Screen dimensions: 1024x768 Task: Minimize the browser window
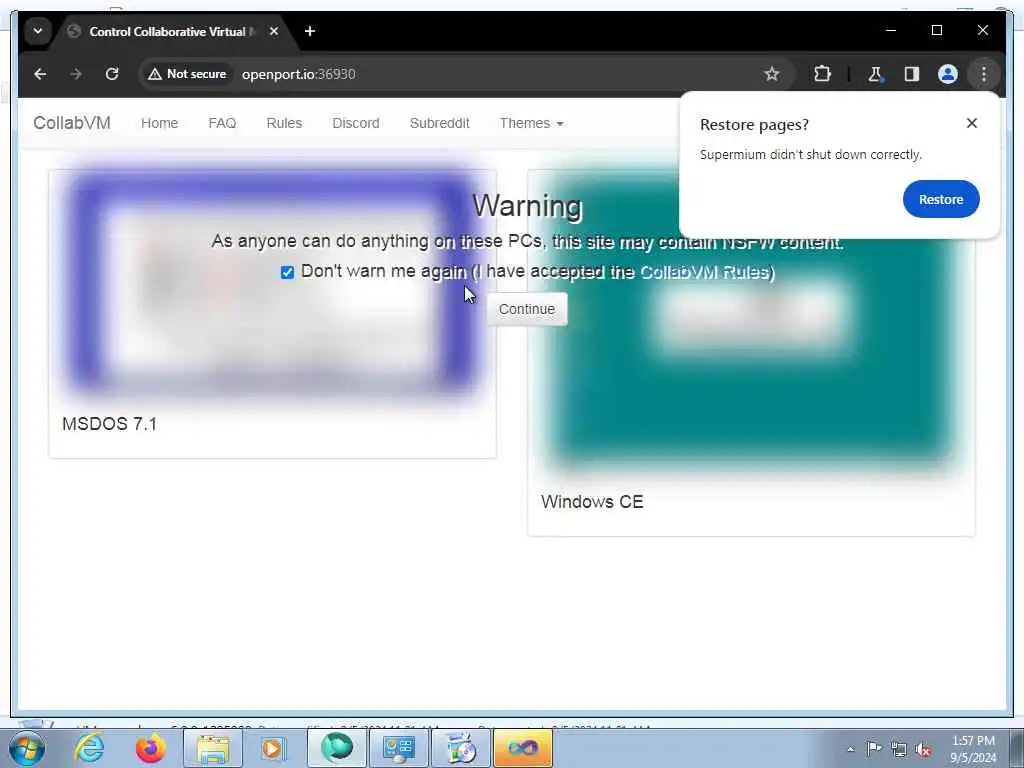(x=891, y=30)
